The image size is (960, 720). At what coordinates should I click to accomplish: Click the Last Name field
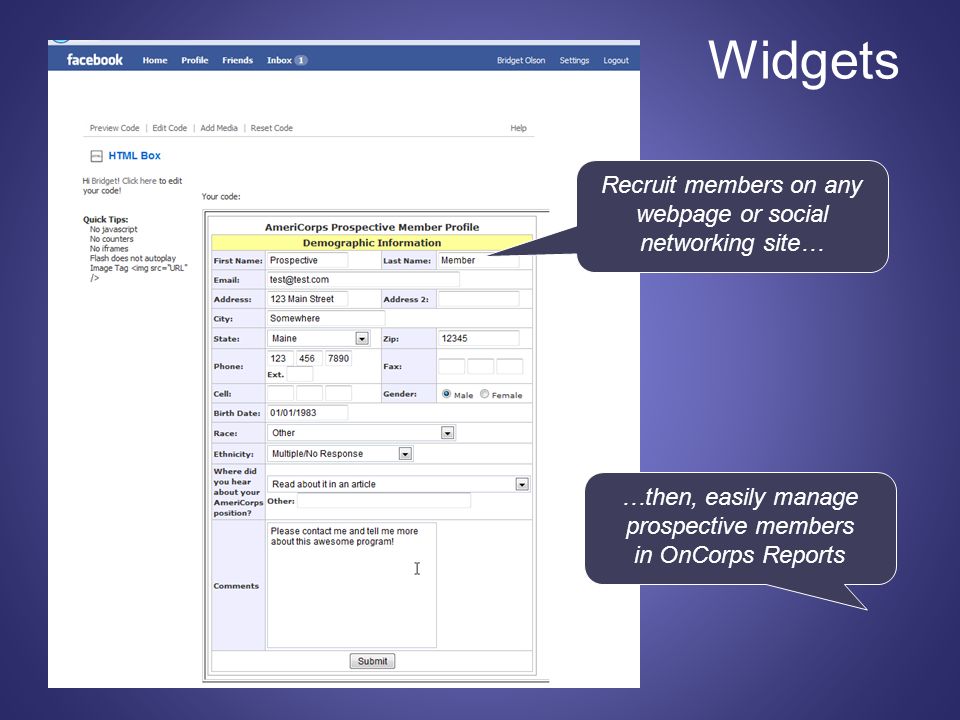click(x=479, y=260)
